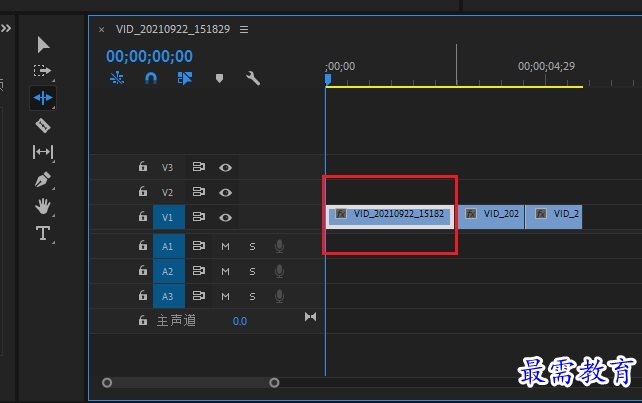
Task: Toggle lock on track A2
Action: pyautogui.click(x=142, y=270)
